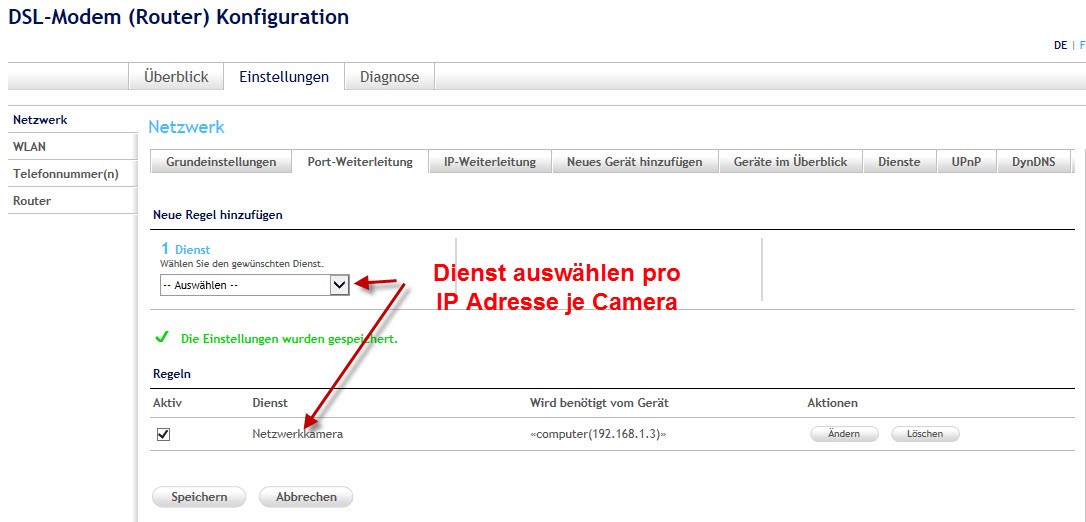This screenshot has width=1086, height=522.
Task: Switch language to DE
Action: tap(1060, 45)
